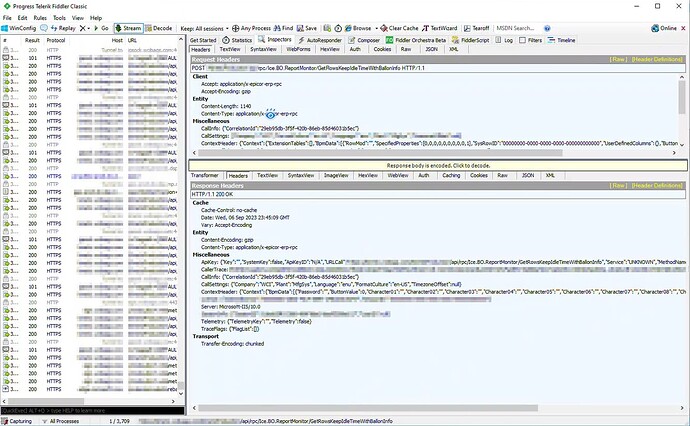Click the timer clock icon
The width and height of the screenshot is (690, 426).
(338, 28)
